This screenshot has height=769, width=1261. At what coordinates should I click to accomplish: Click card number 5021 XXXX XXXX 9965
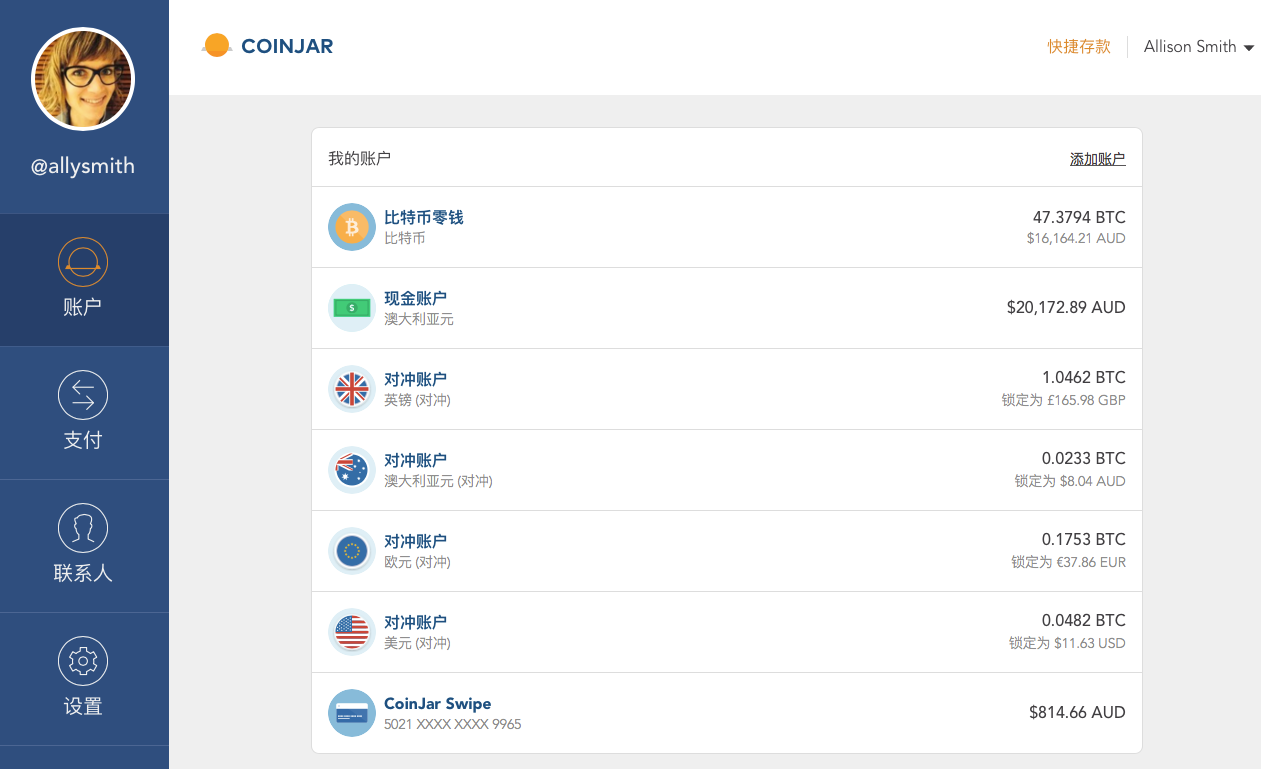point(453,724)
